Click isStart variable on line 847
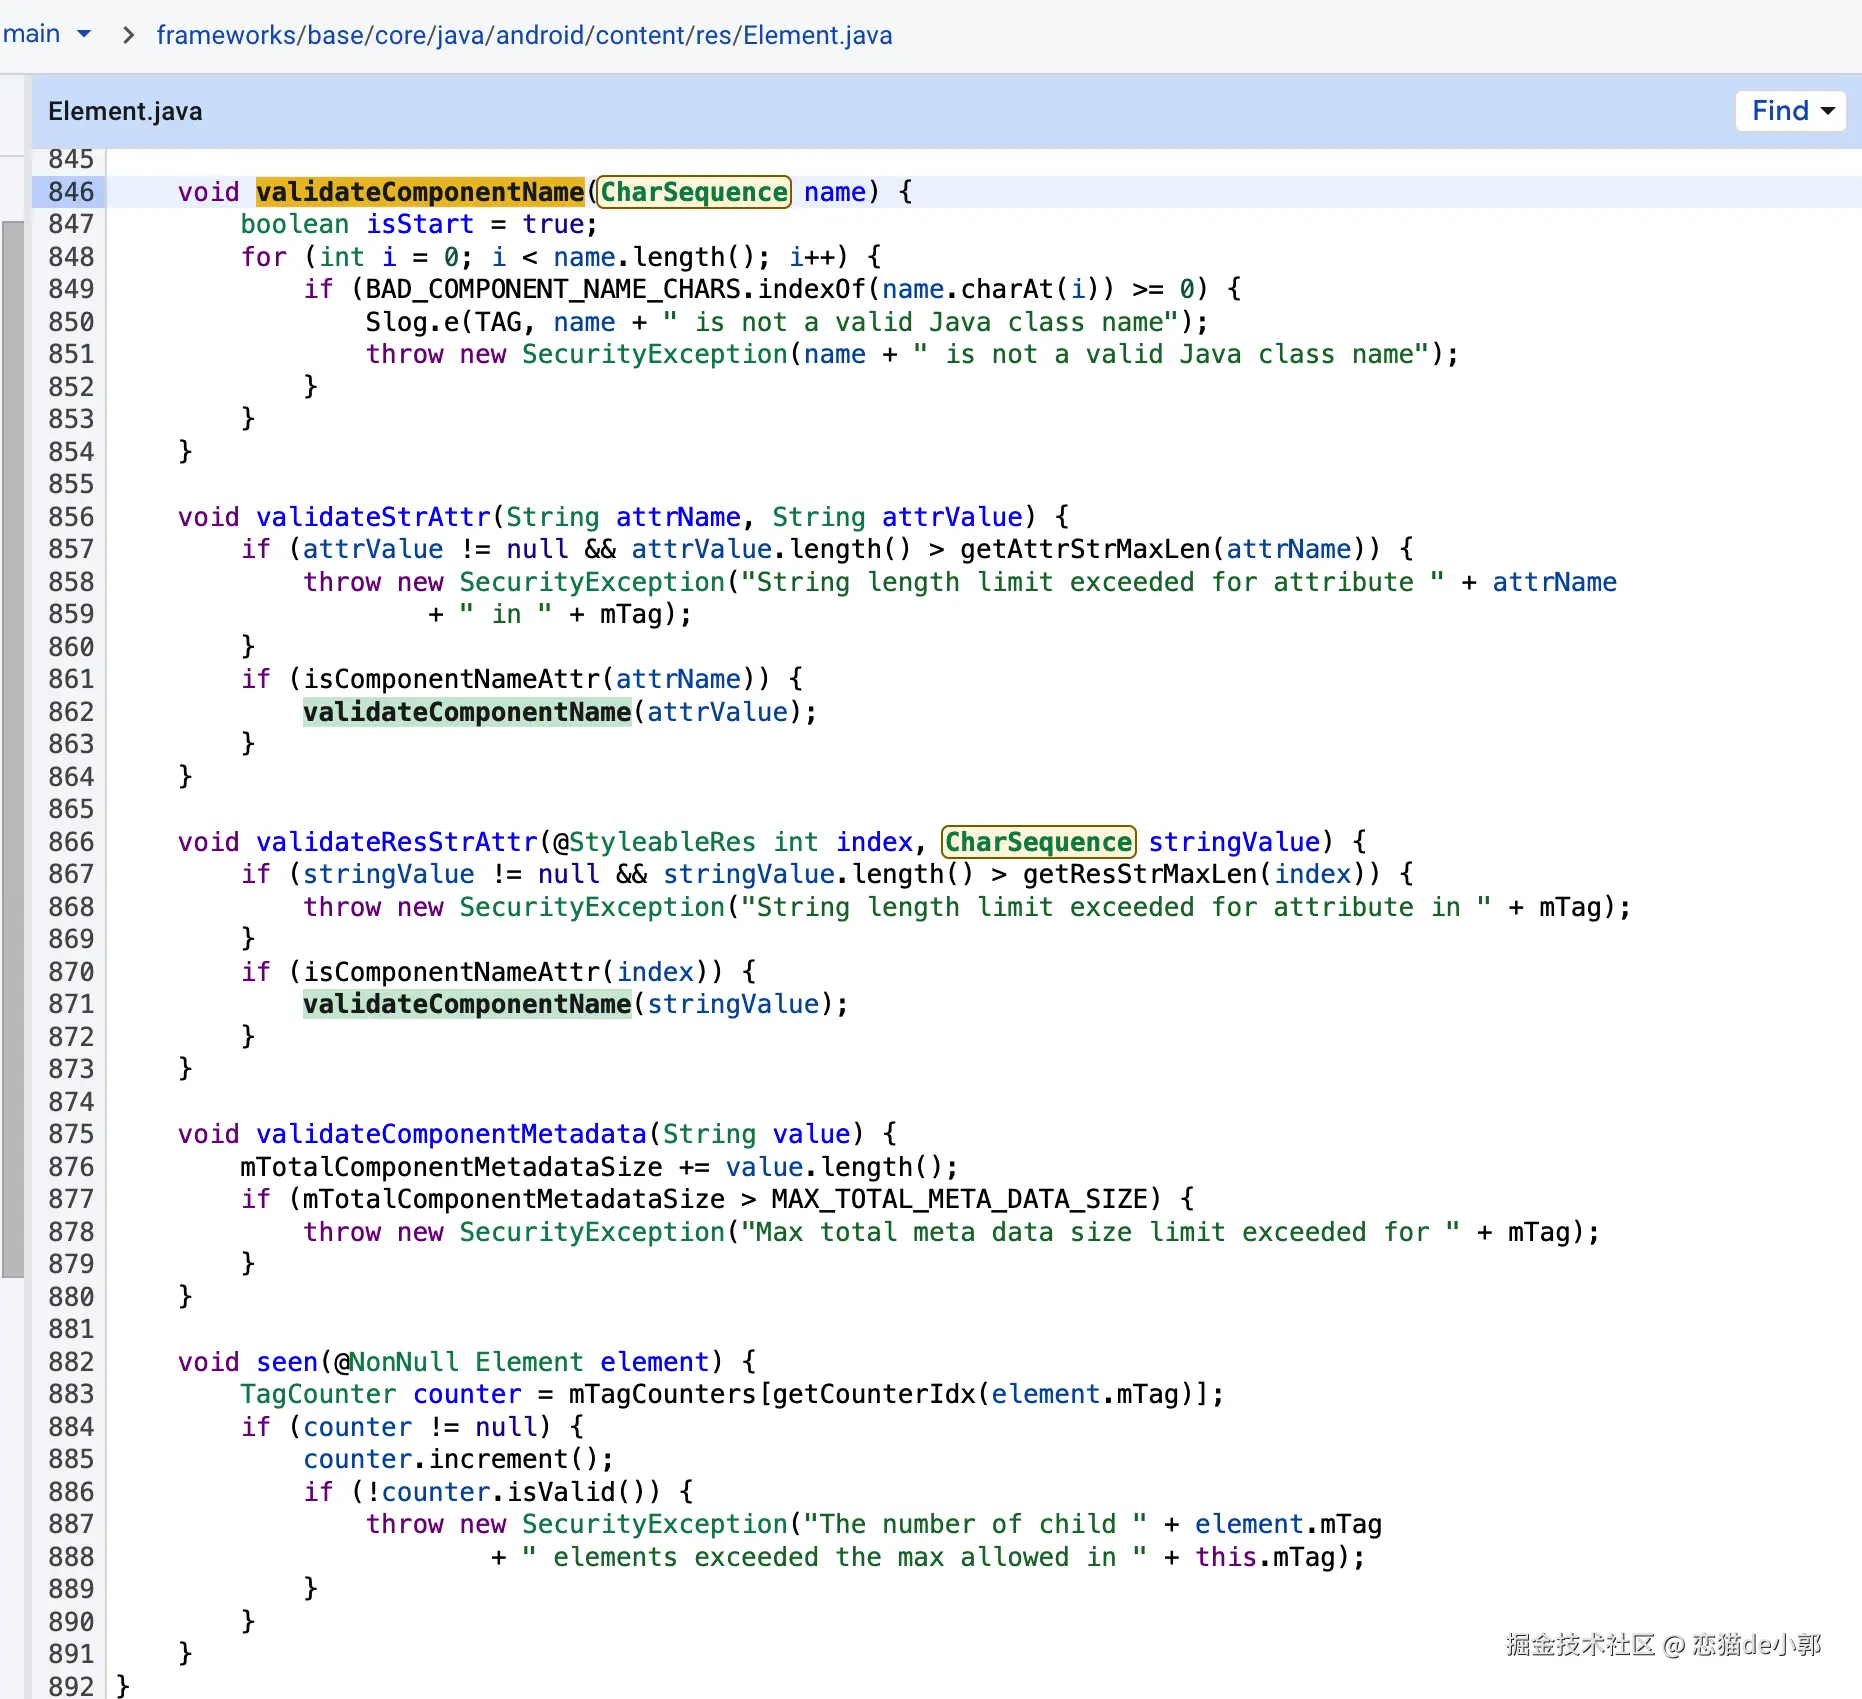This screenshot has height=1699, width=1862. [x=420, y=224]
